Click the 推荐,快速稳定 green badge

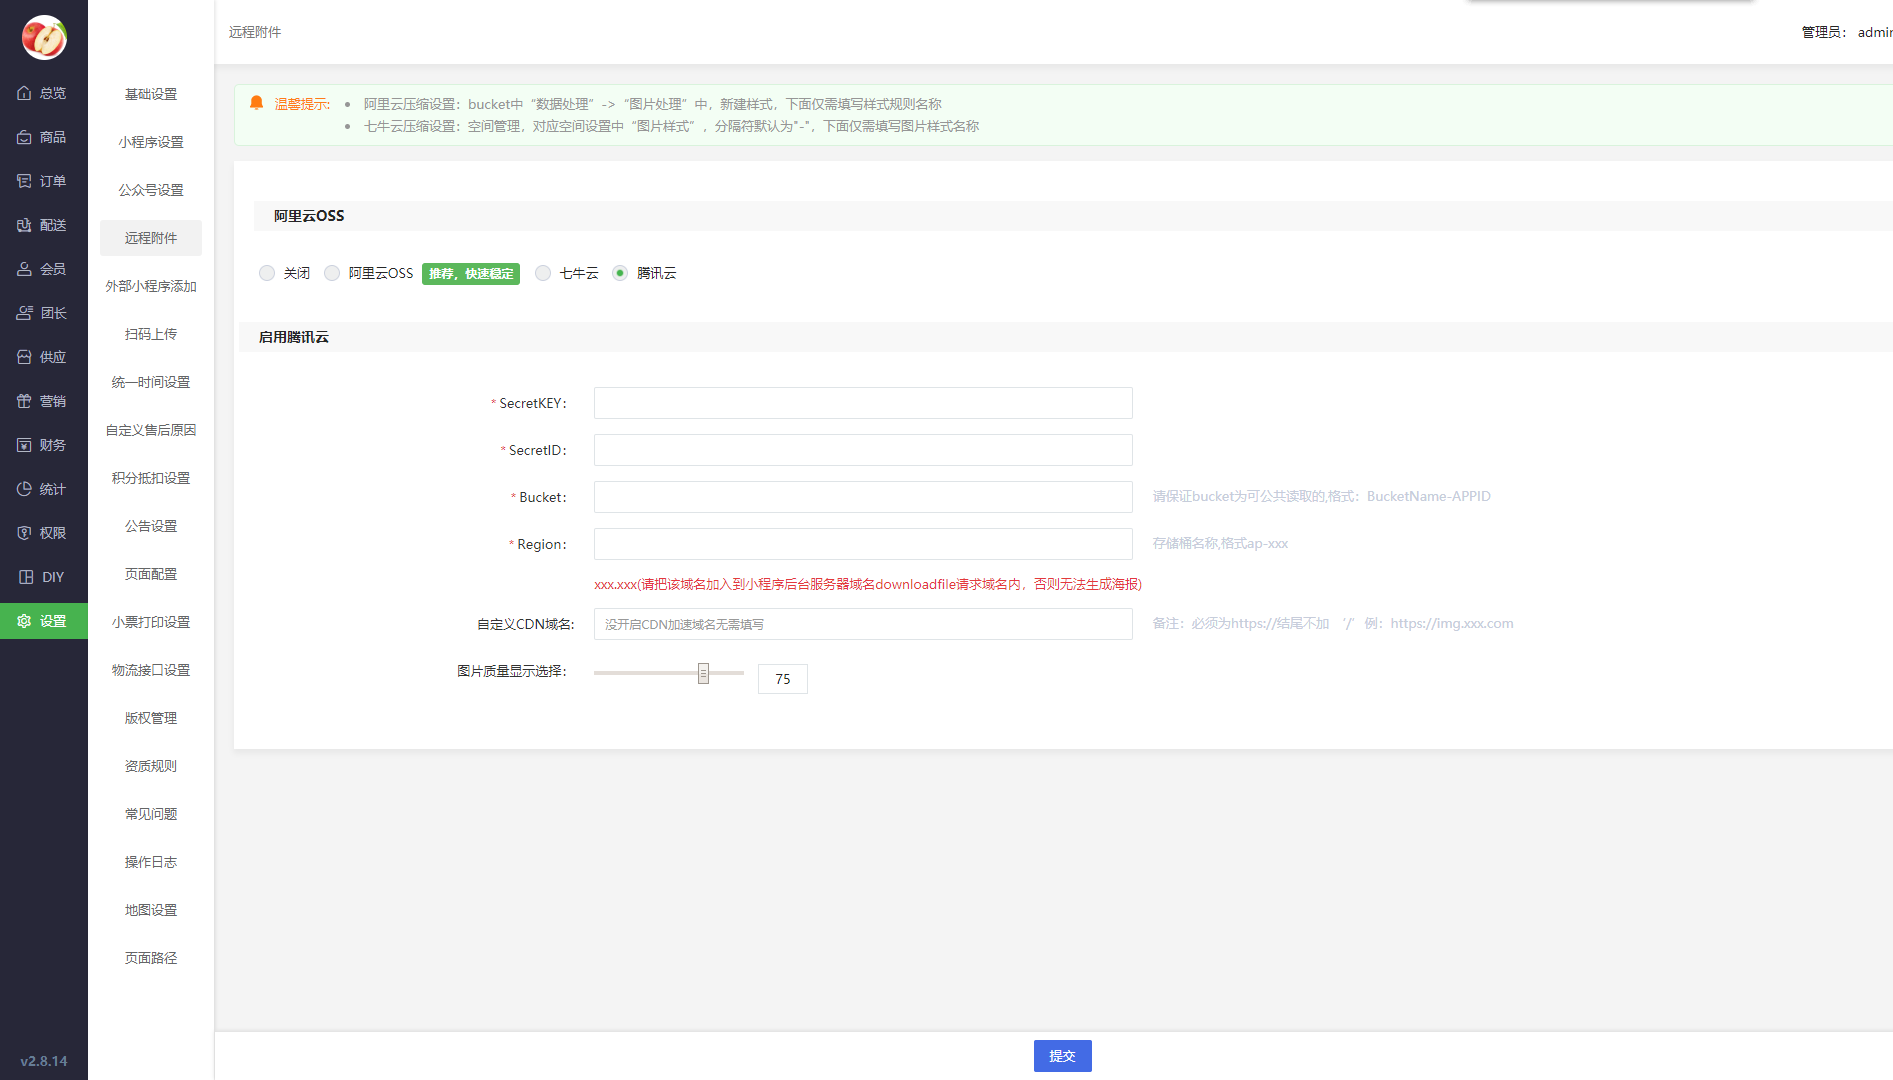point(471,274)
